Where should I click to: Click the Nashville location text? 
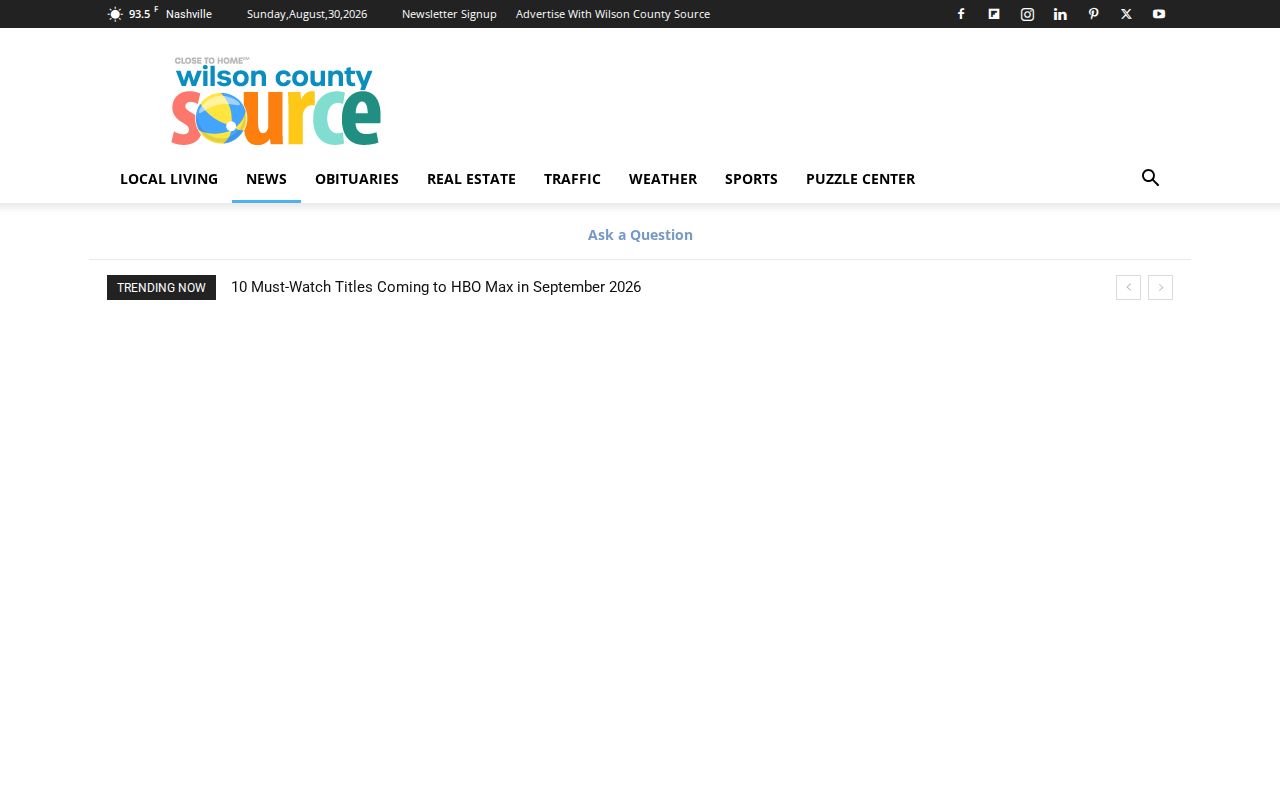pyautogui.click(x=189, y=14)
